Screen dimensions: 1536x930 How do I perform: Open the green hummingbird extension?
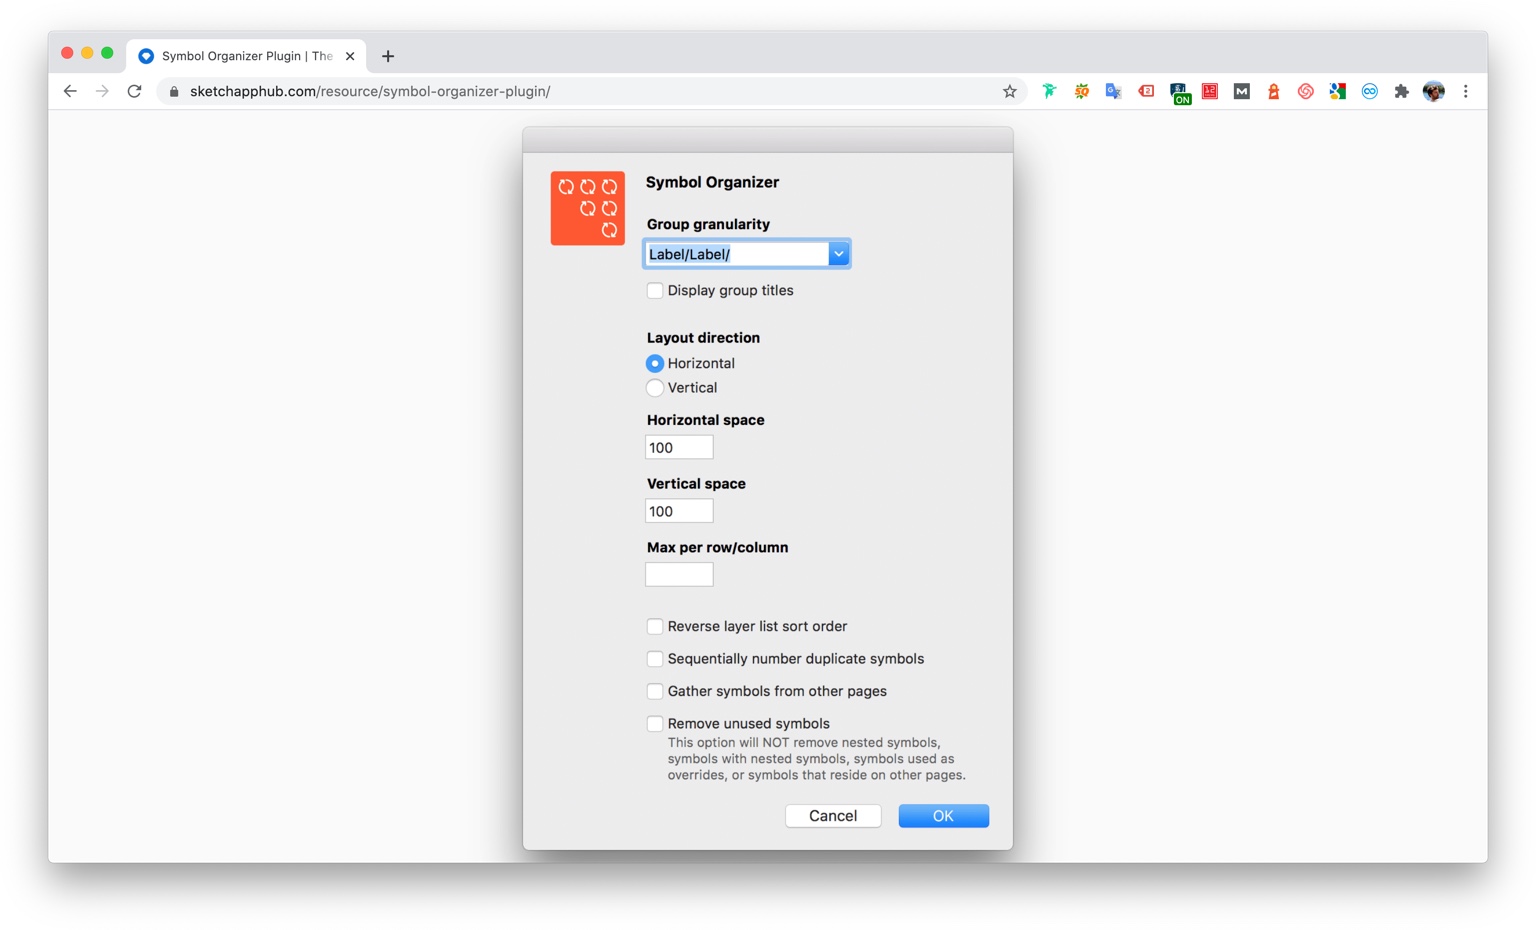coord(1049,91)
